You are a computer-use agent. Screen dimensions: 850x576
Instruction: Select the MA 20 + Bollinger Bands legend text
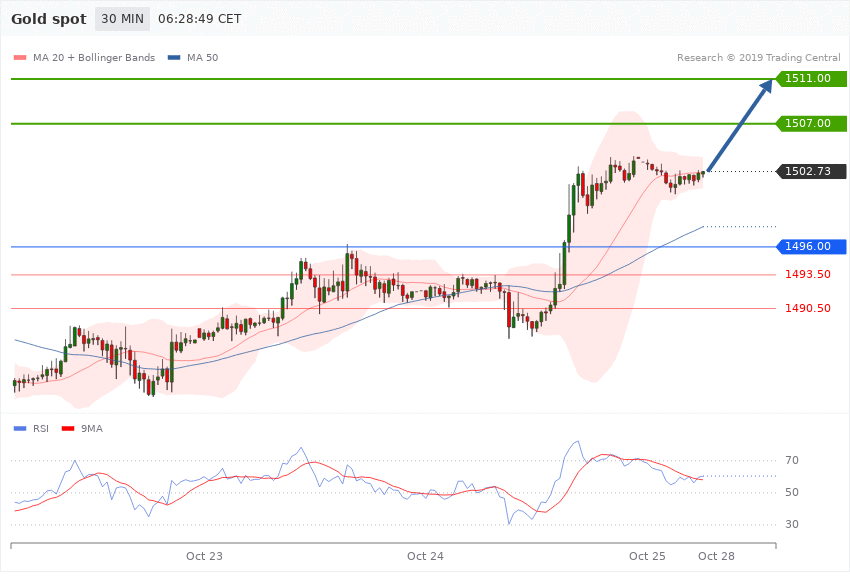[94, 58]
